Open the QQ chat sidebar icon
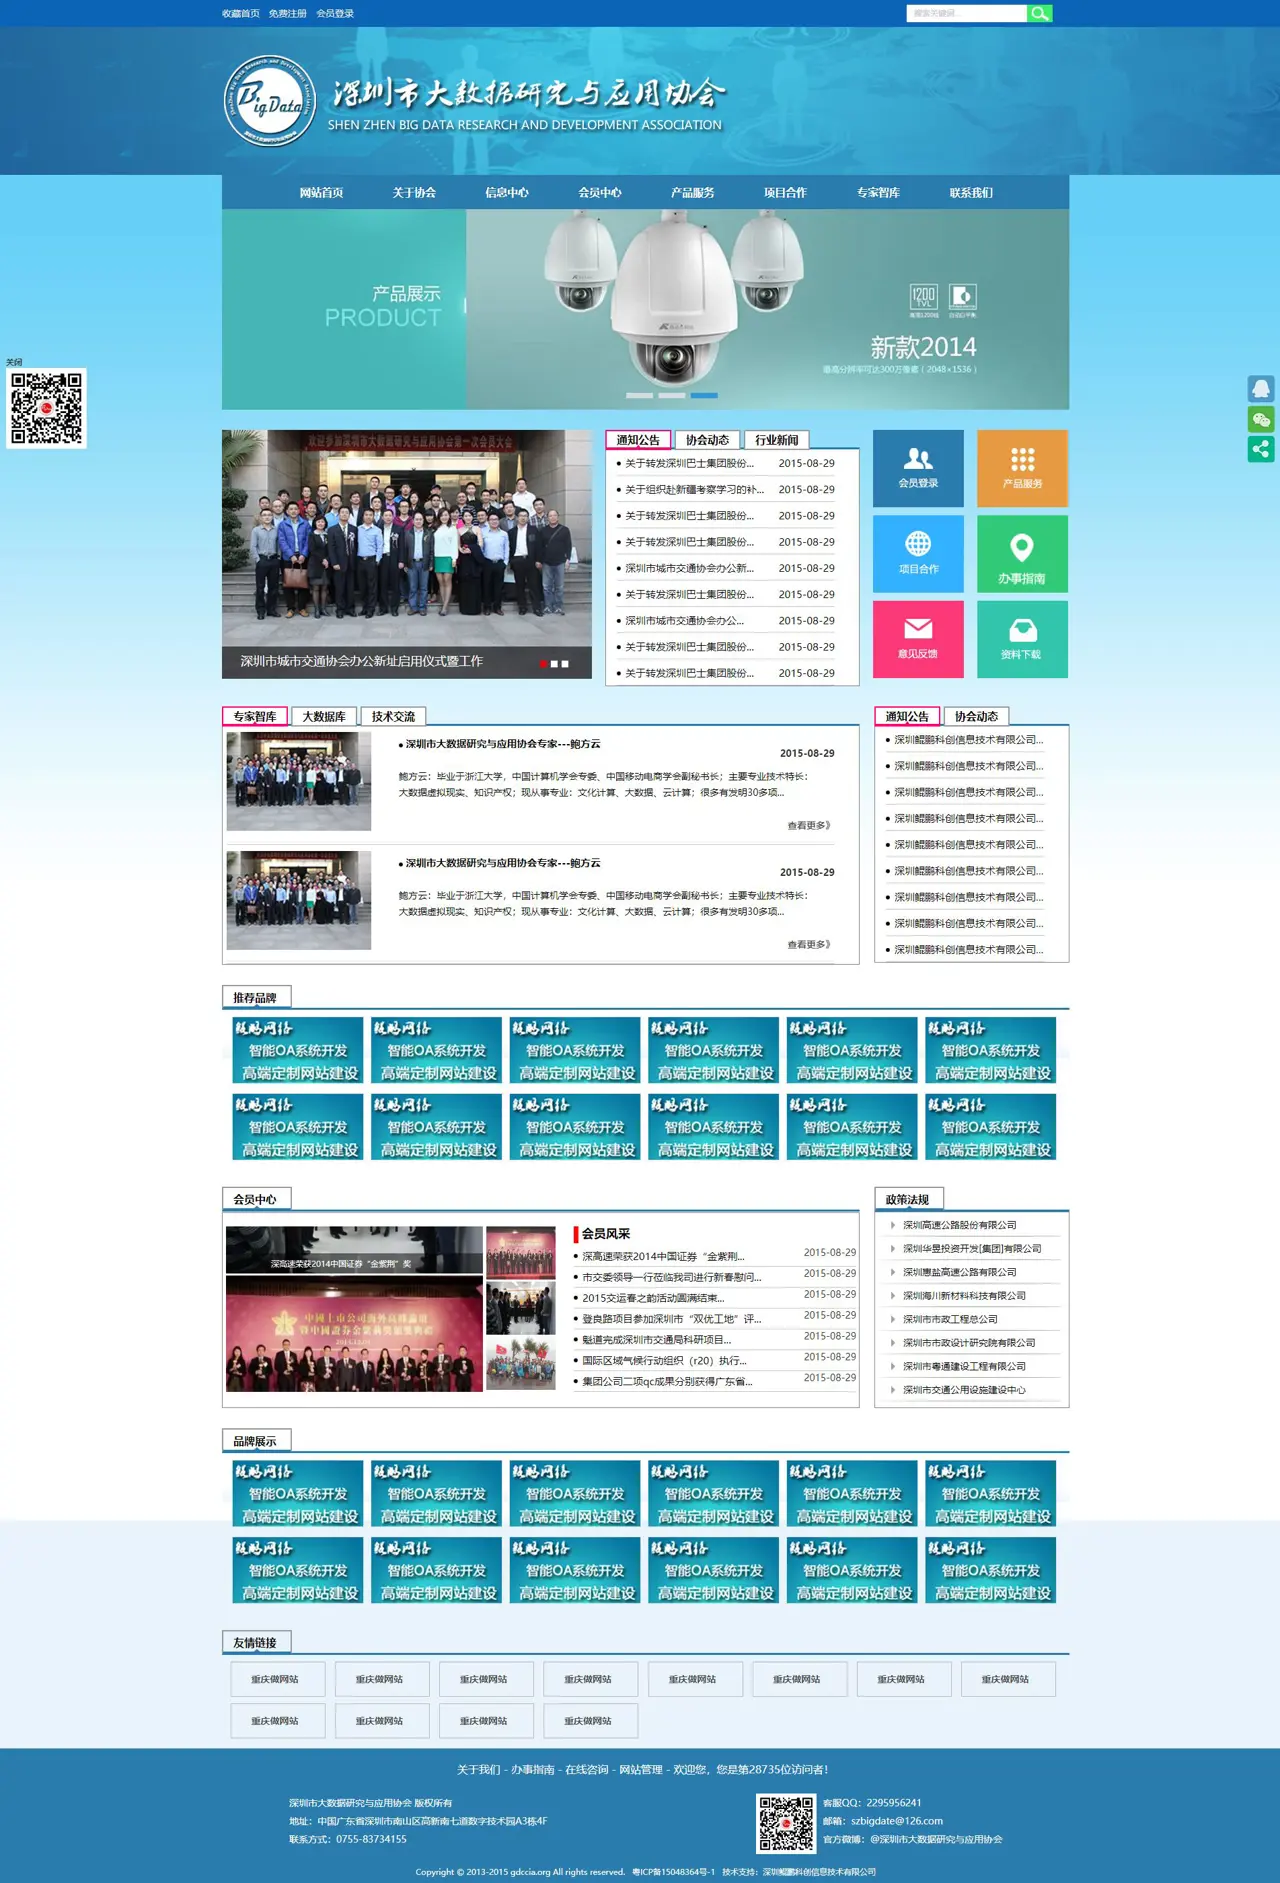Image resolution: width=1280 pixels, height=1883 pixels. pos(1261,388)
